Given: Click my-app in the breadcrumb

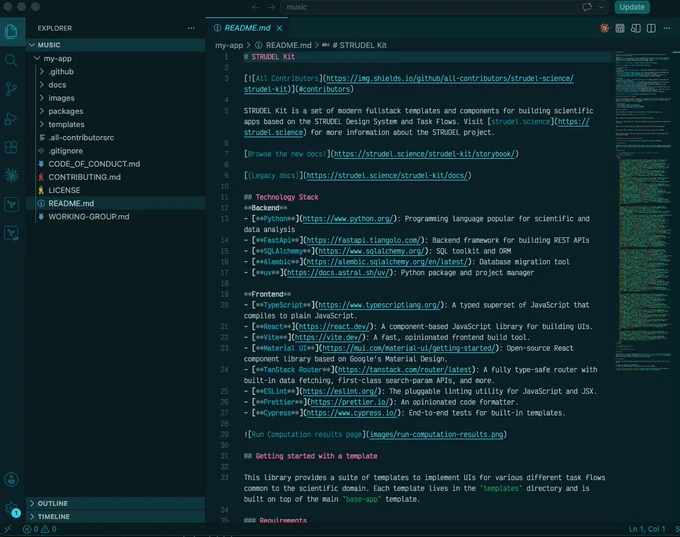Looking at the screenshot, I should tap(229, 45).
